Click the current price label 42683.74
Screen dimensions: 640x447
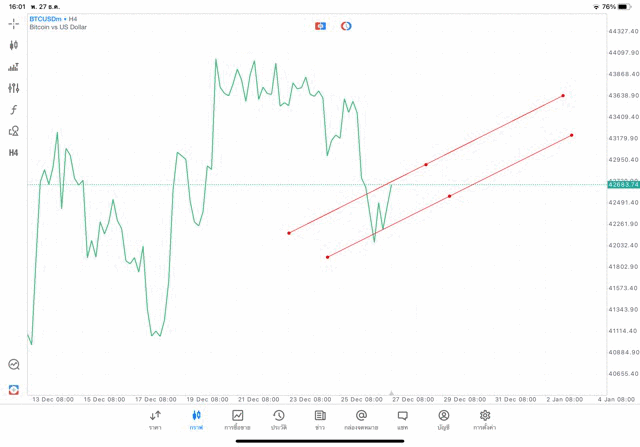(x=623, y=185)
